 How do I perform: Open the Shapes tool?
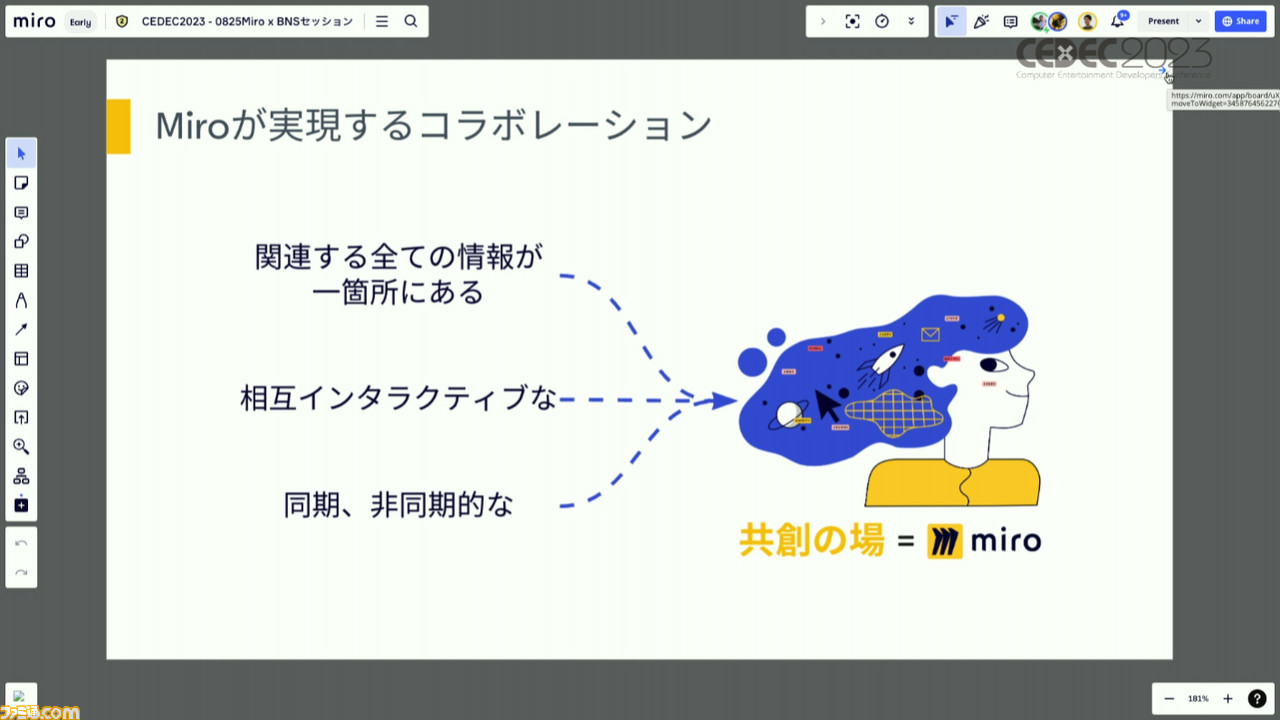pyautogui.click(x=21, y=241)
